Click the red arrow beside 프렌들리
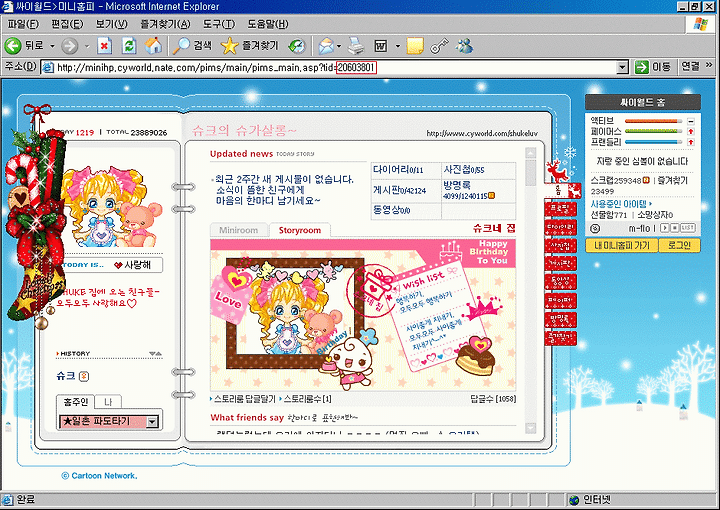 (x=691, y=142)
